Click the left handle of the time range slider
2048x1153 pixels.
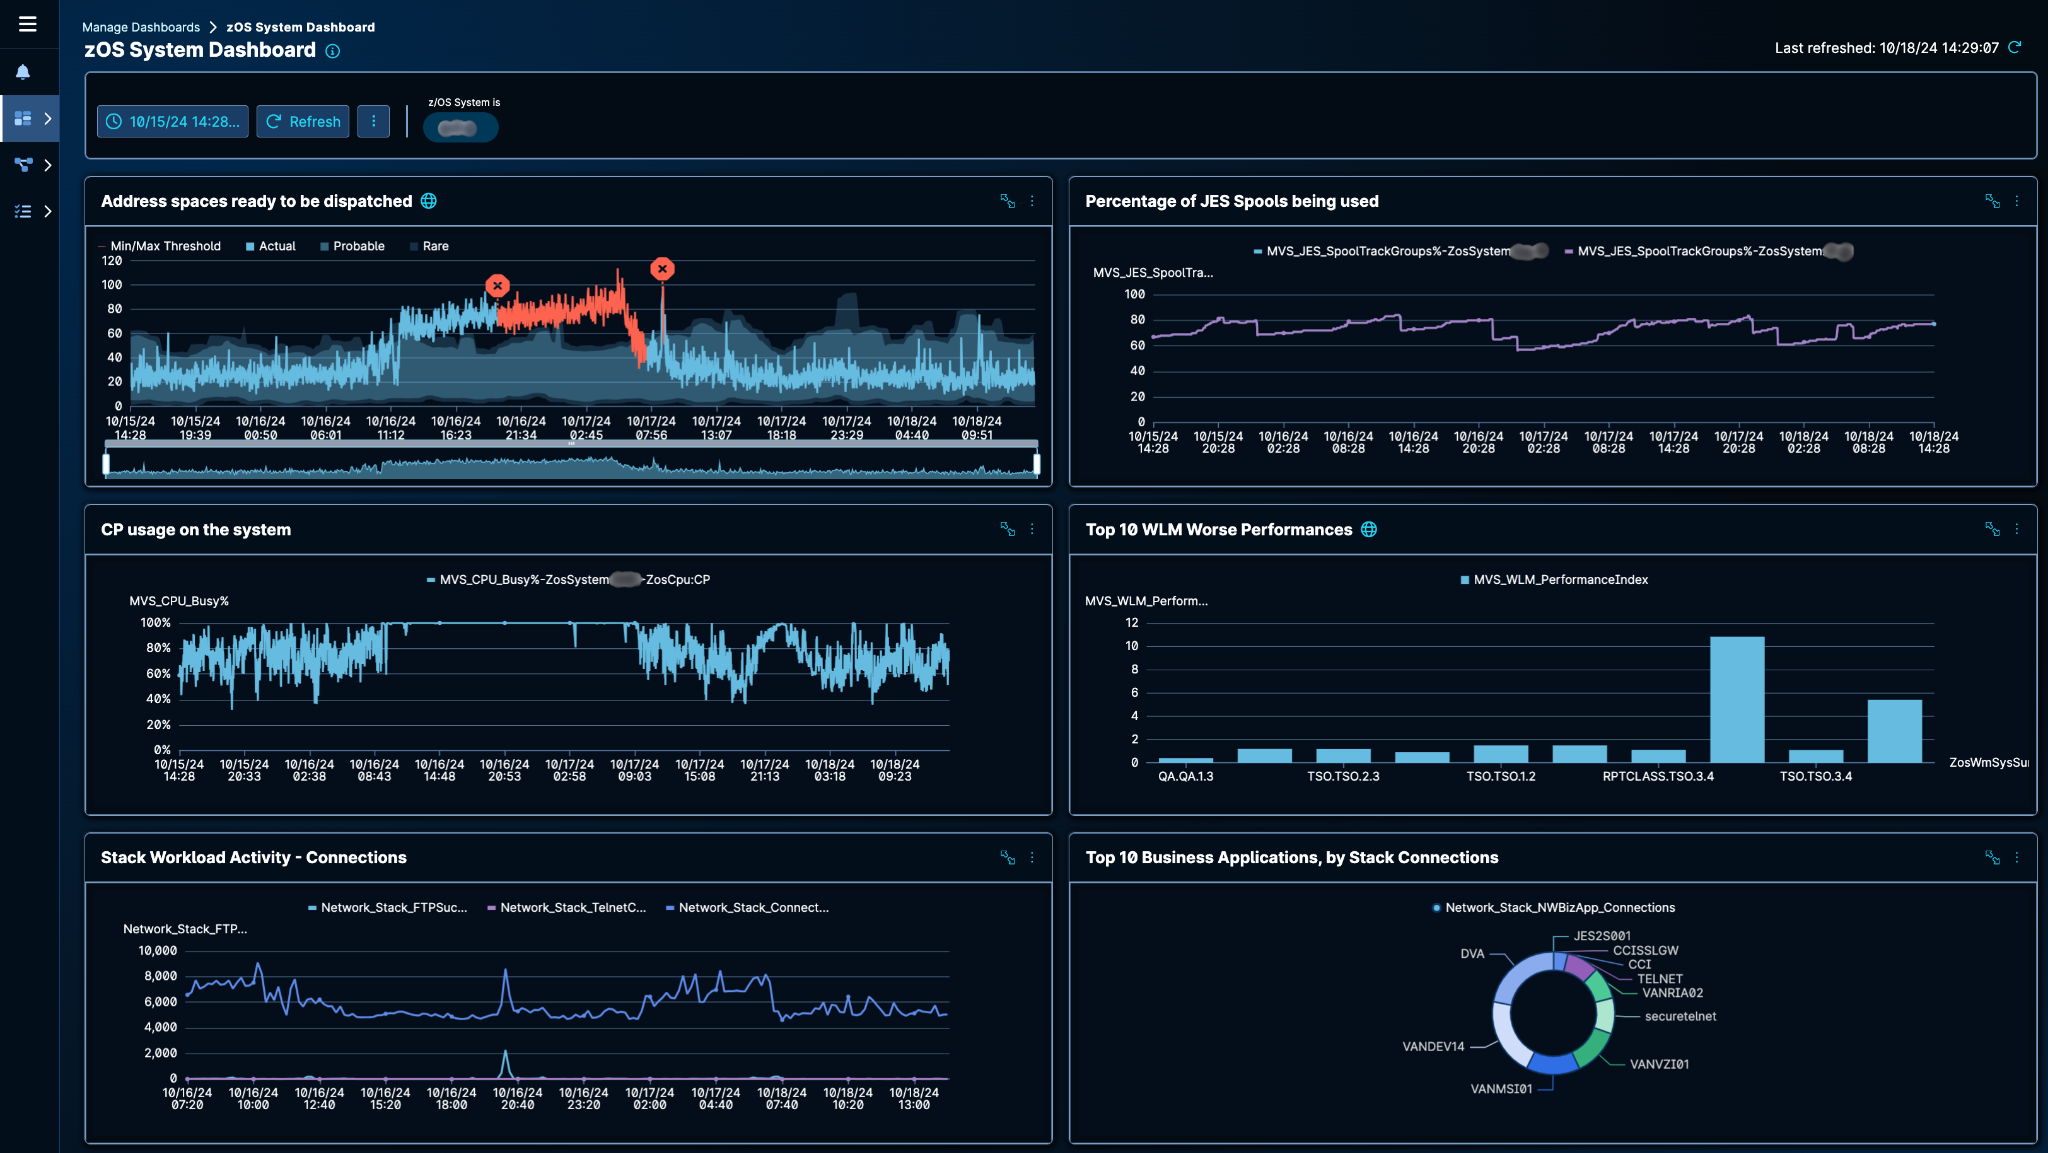pos(106,464)
